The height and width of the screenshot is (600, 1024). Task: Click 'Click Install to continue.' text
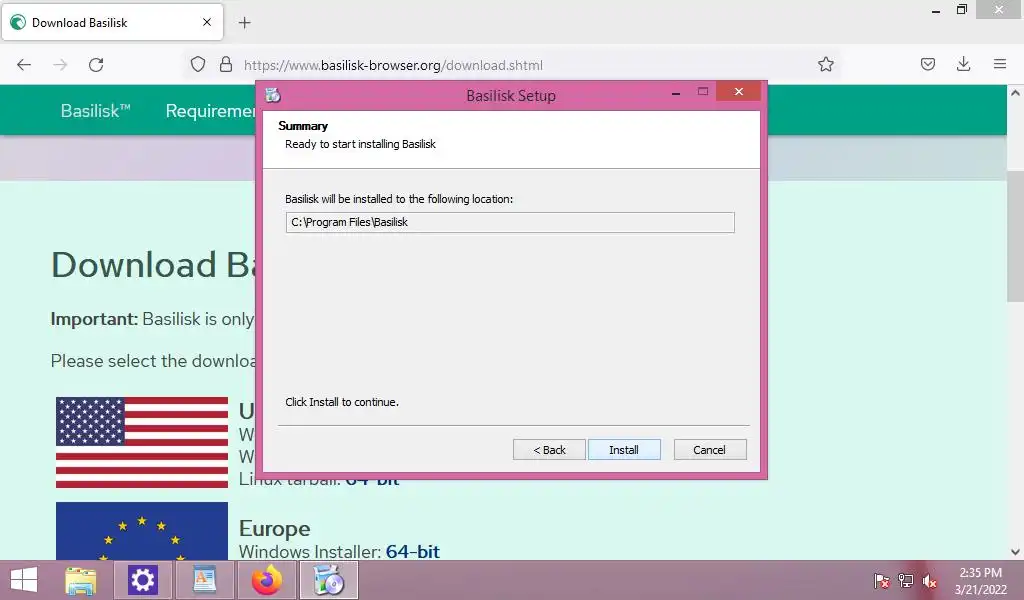click(342, 402)
